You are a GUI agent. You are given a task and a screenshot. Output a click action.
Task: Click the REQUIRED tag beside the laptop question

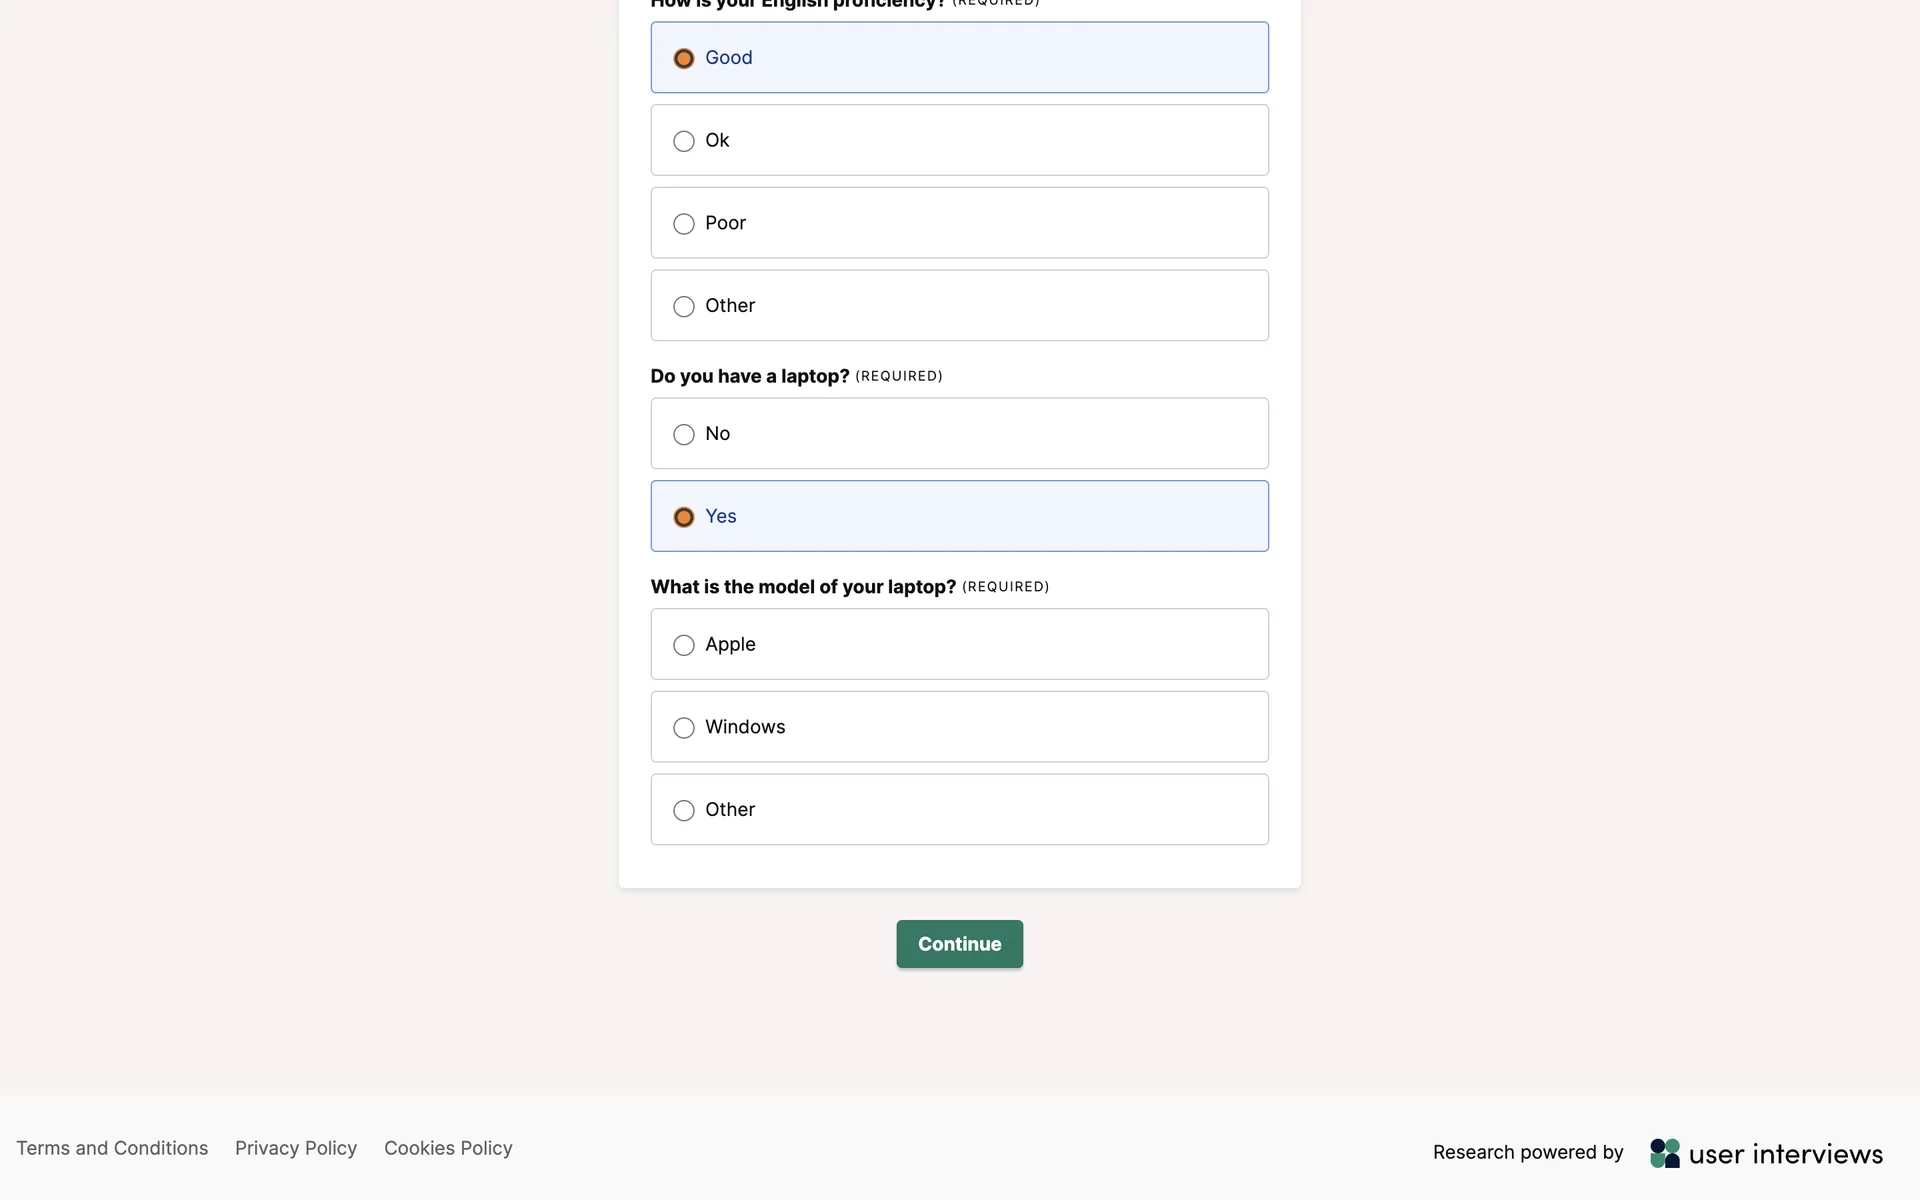(898, 376)
